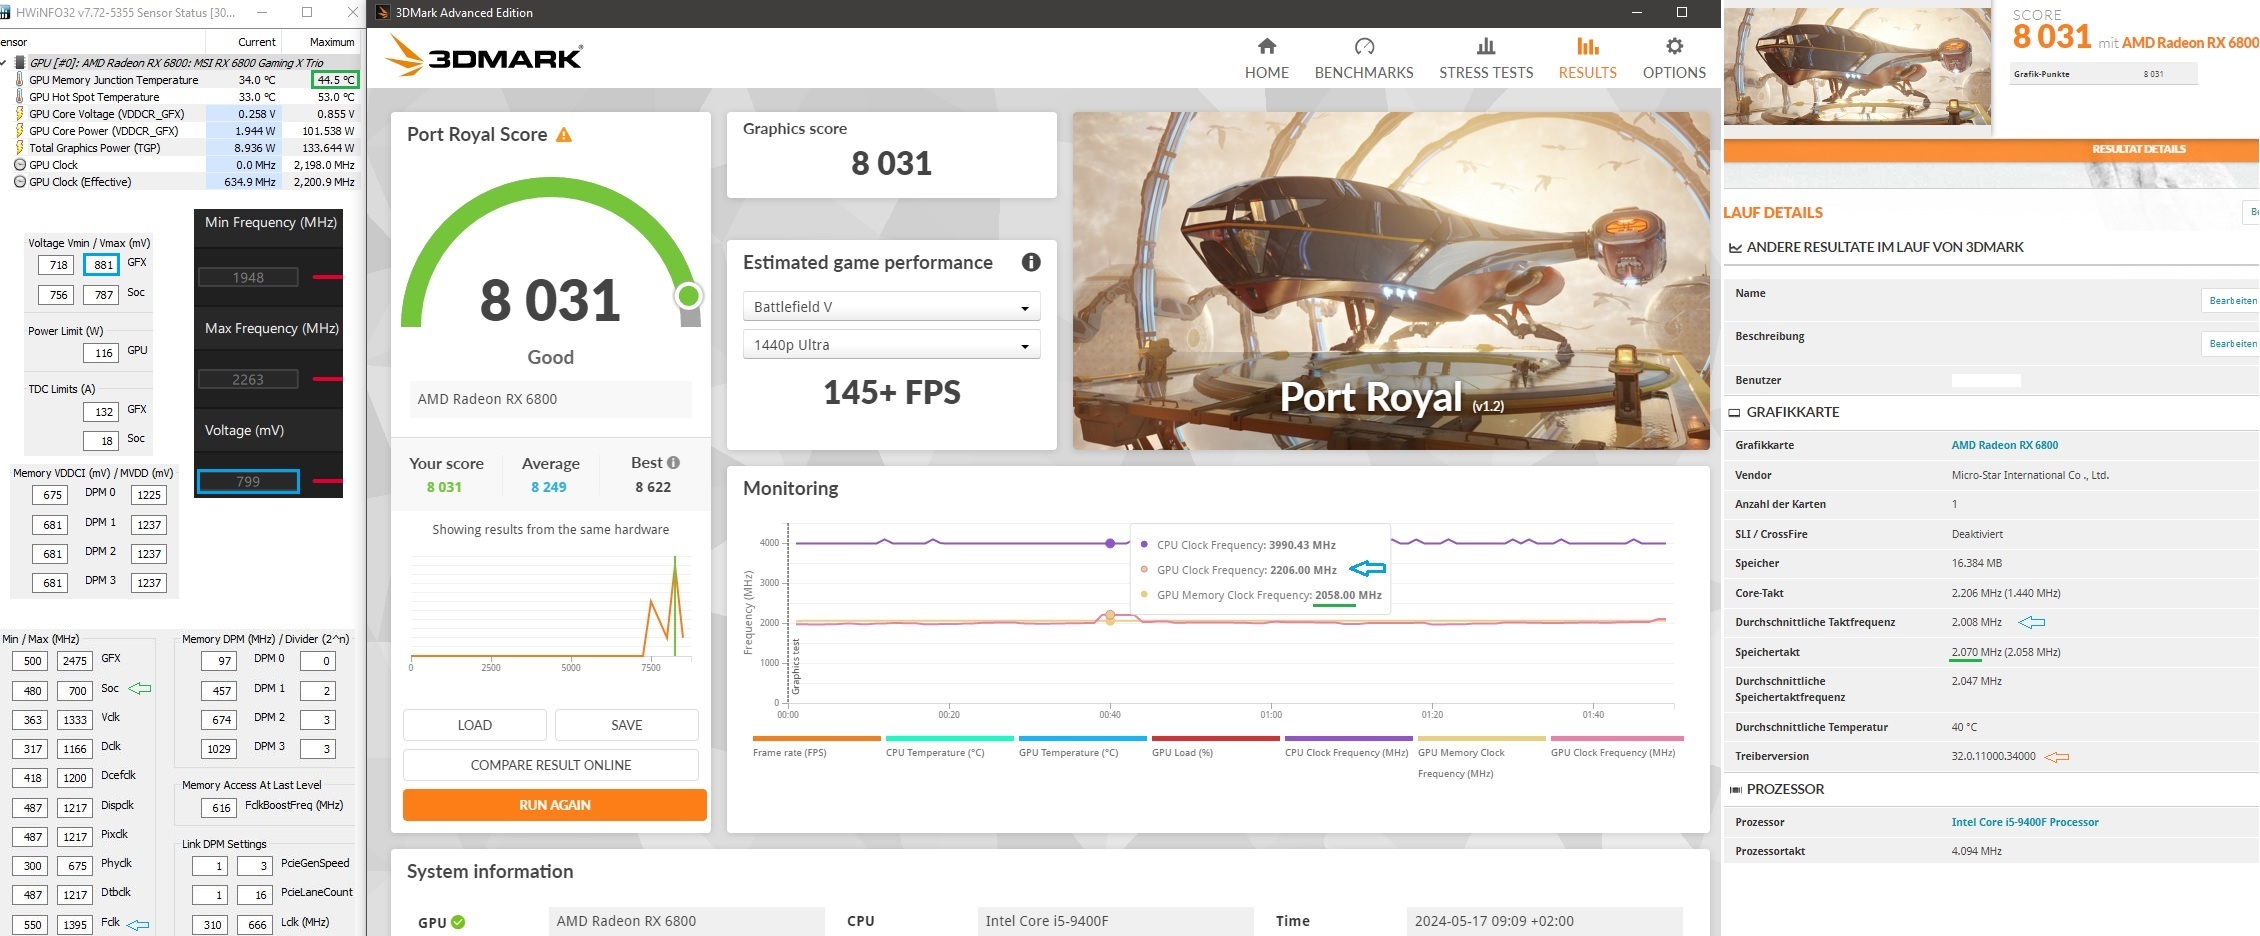Screen dimensions: 2260x936
Task: Click the lightning icon for GPU Core Voltage row
Action: pos(20,114)
